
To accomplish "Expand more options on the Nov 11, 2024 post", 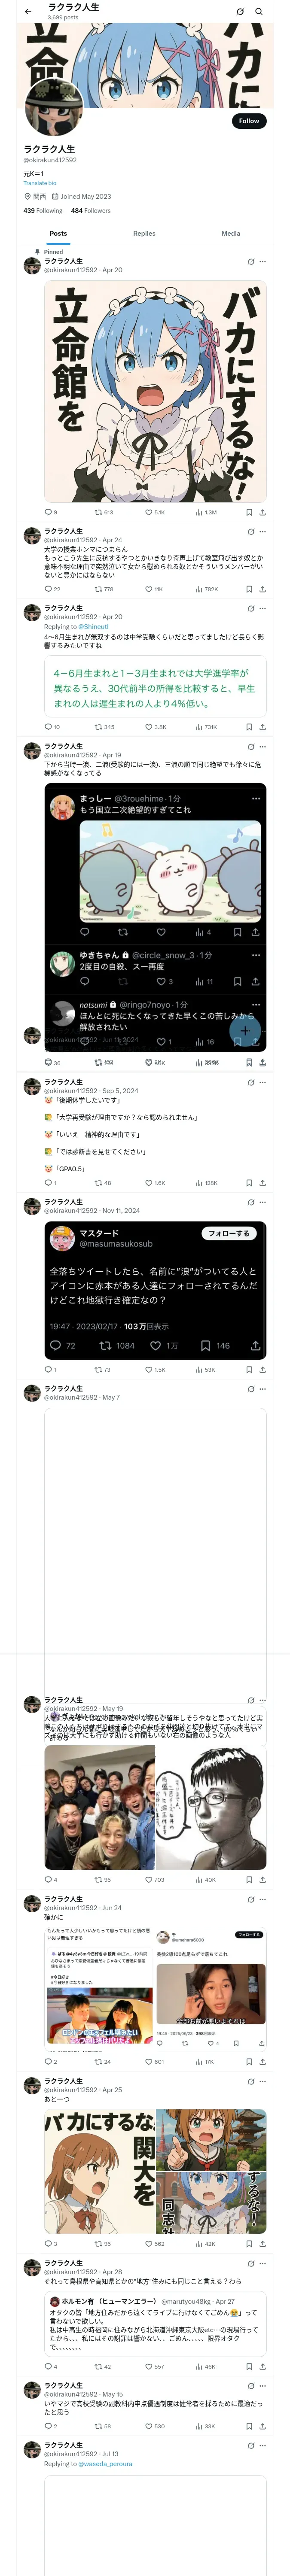I will (263, 1202).
